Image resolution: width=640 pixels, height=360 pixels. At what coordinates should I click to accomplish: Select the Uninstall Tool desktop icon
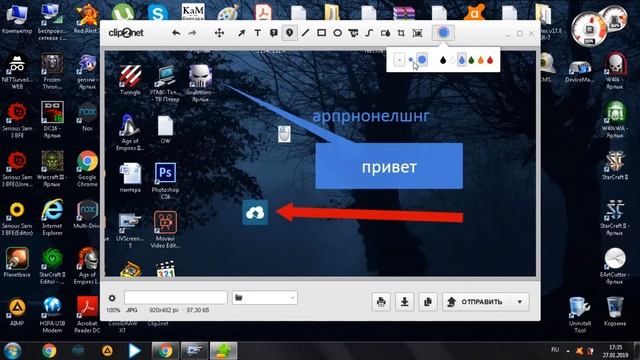coord(580,314)
